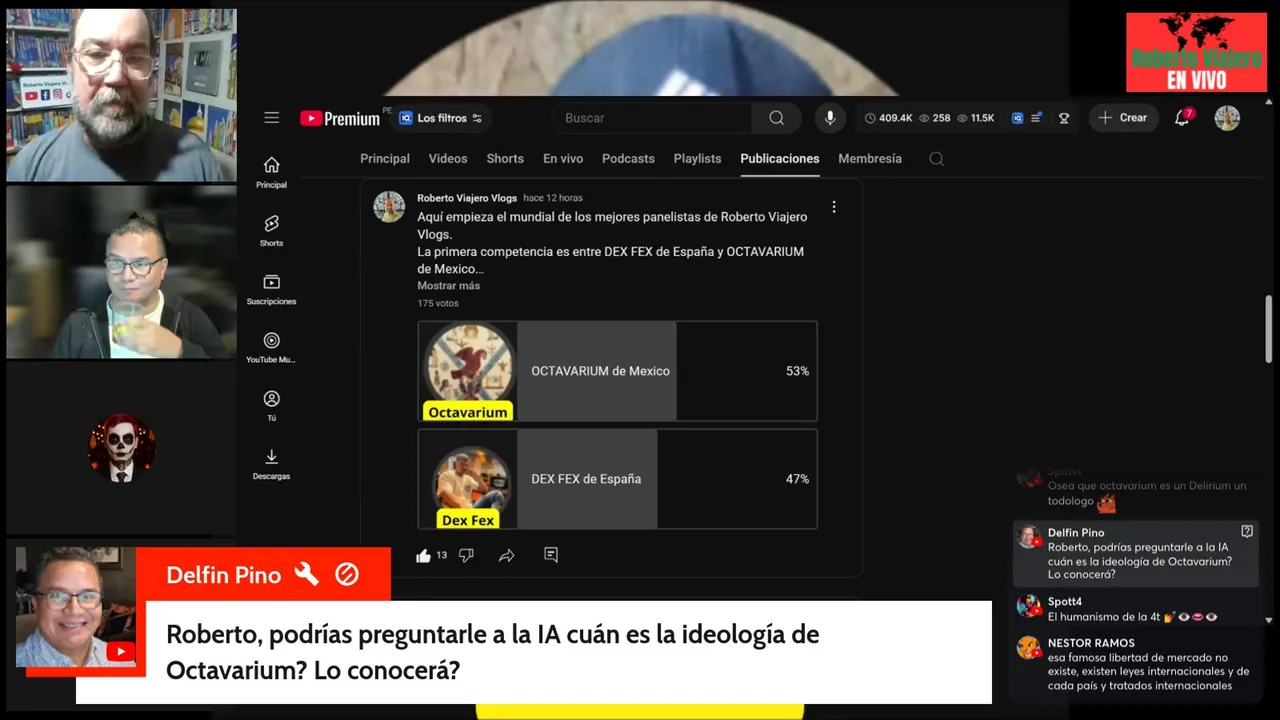Share the post arrow icon
The image size is (1280, 720).
(507, 555)
